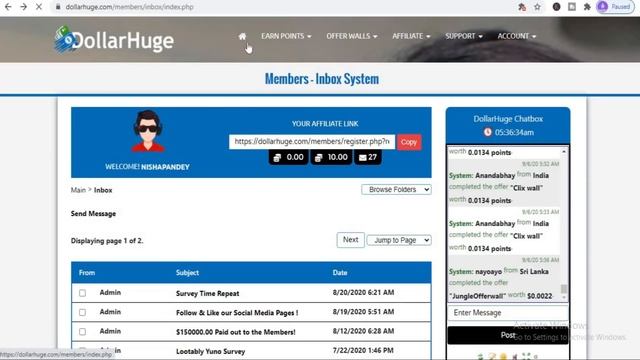Image resolution: width=640 pixels, height=360 pixels.
Task: Click the translate icon in address bar
Action: (x=522, y=7)
